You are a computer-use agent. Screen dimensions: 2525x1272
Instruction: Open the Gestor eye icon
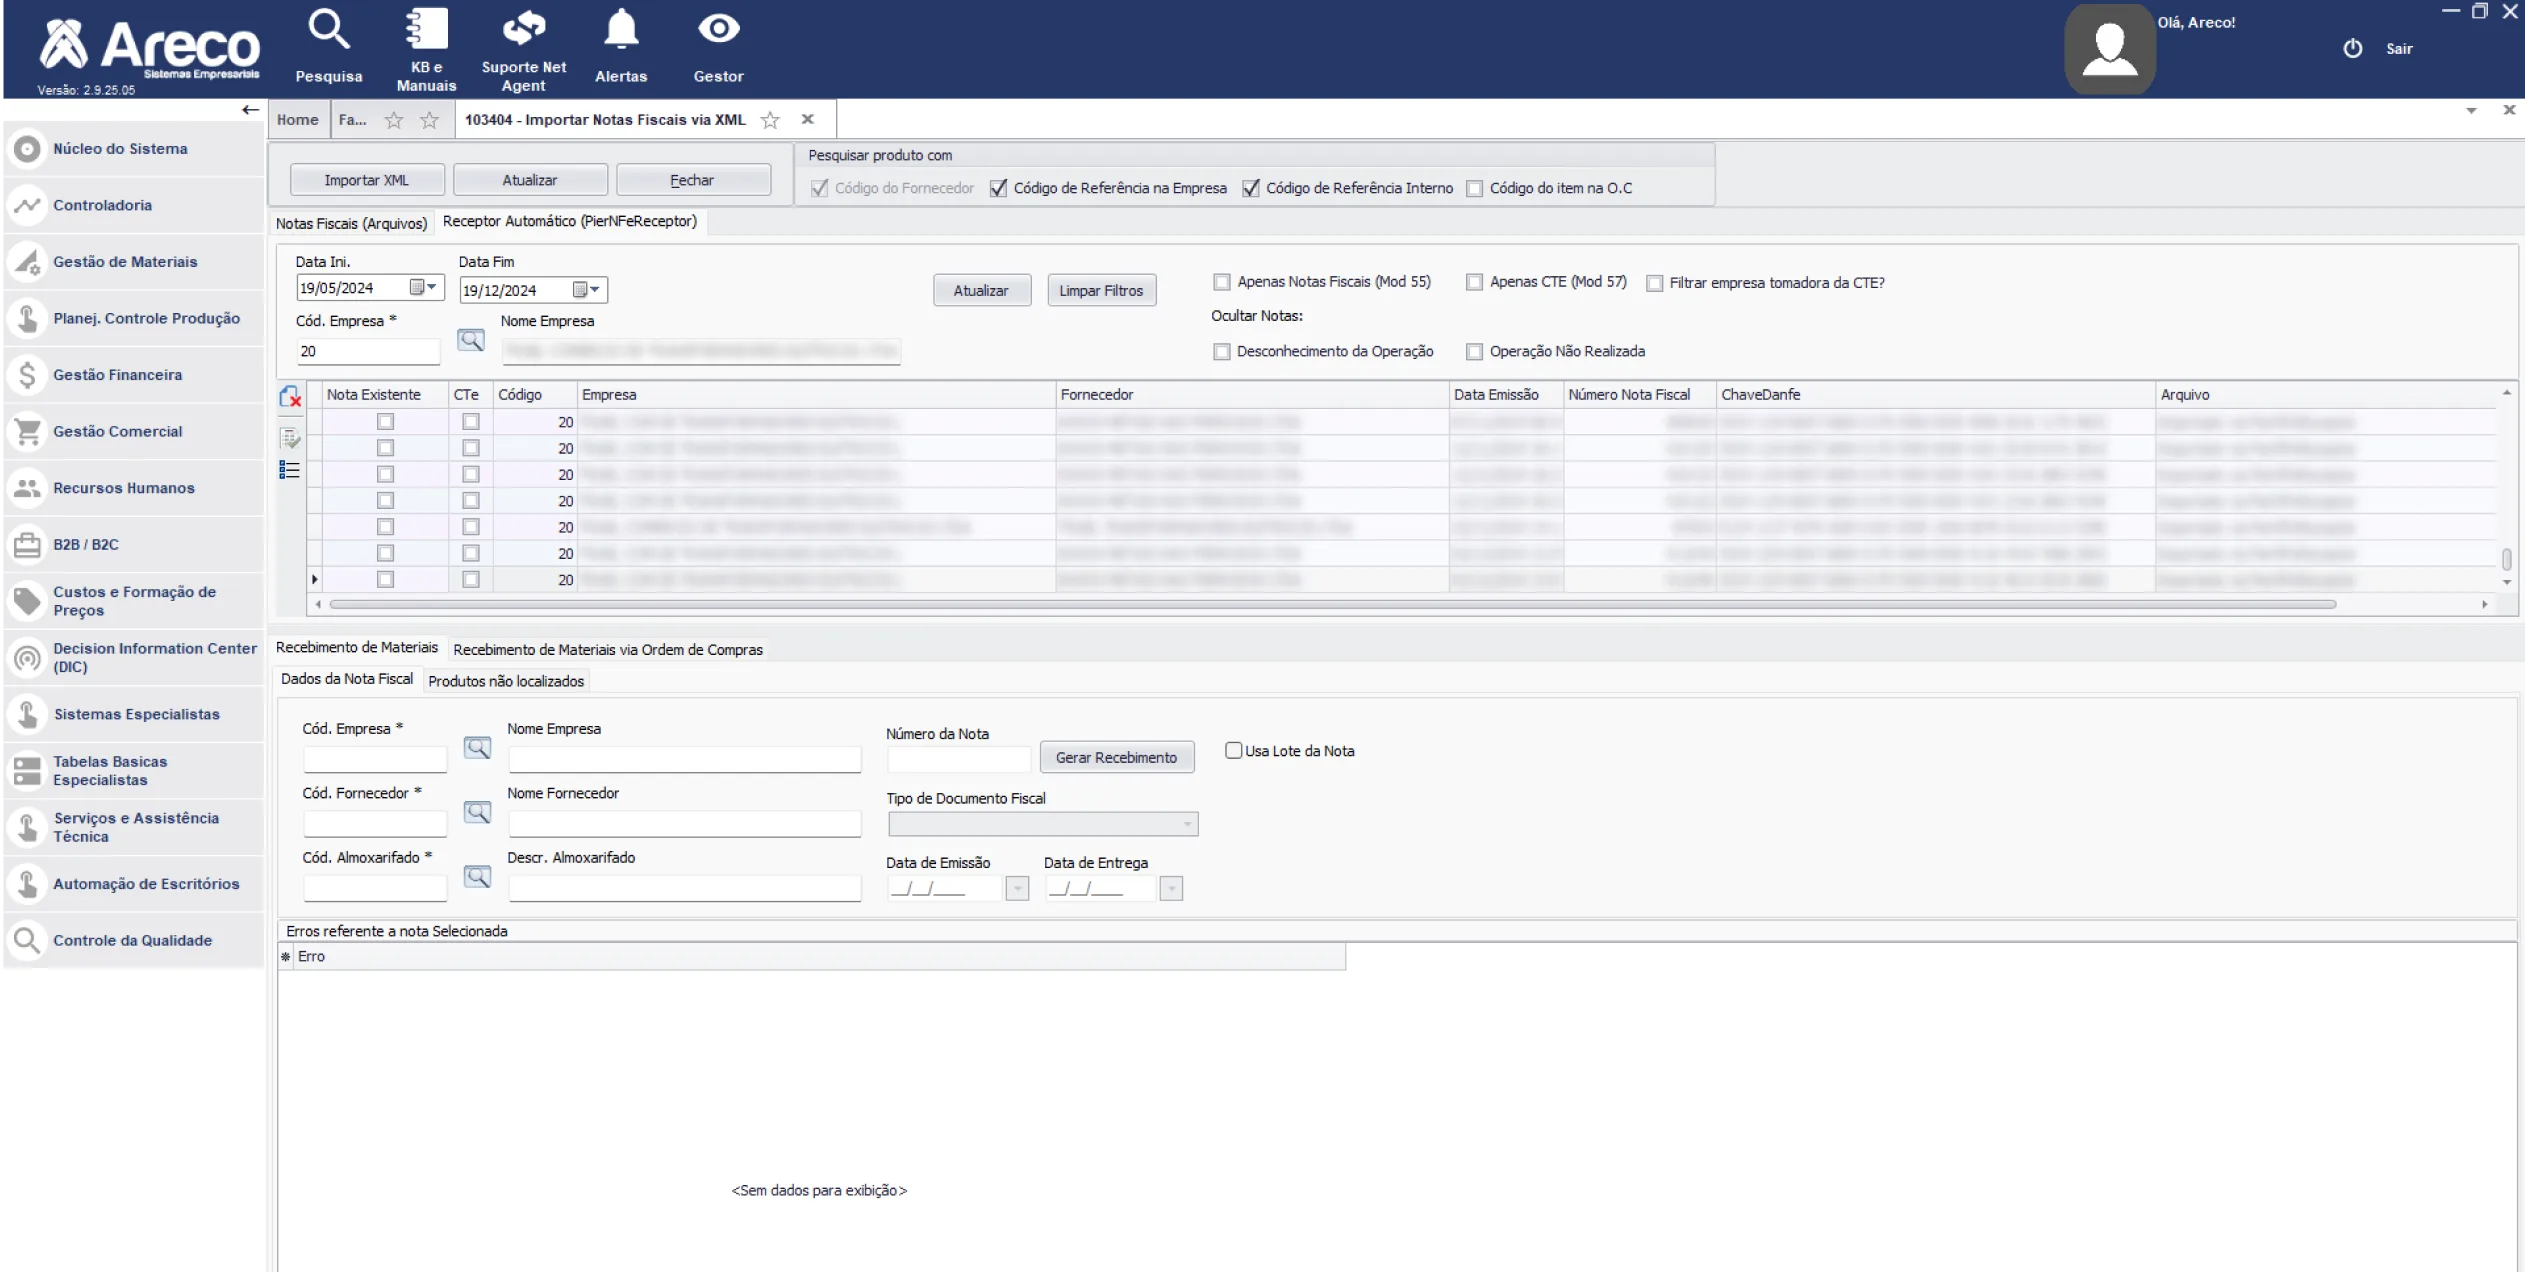718,30
